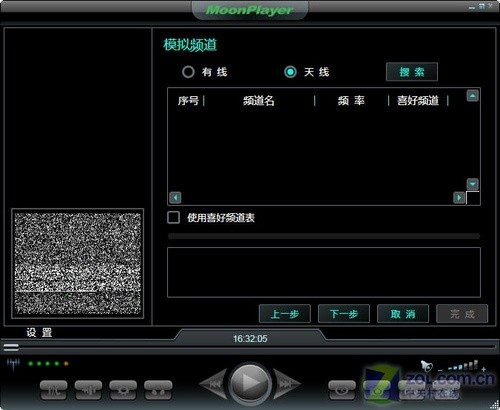500x410 pixels.
Task: Click the T/C mode icon button
Action: [x=53, y=390]
